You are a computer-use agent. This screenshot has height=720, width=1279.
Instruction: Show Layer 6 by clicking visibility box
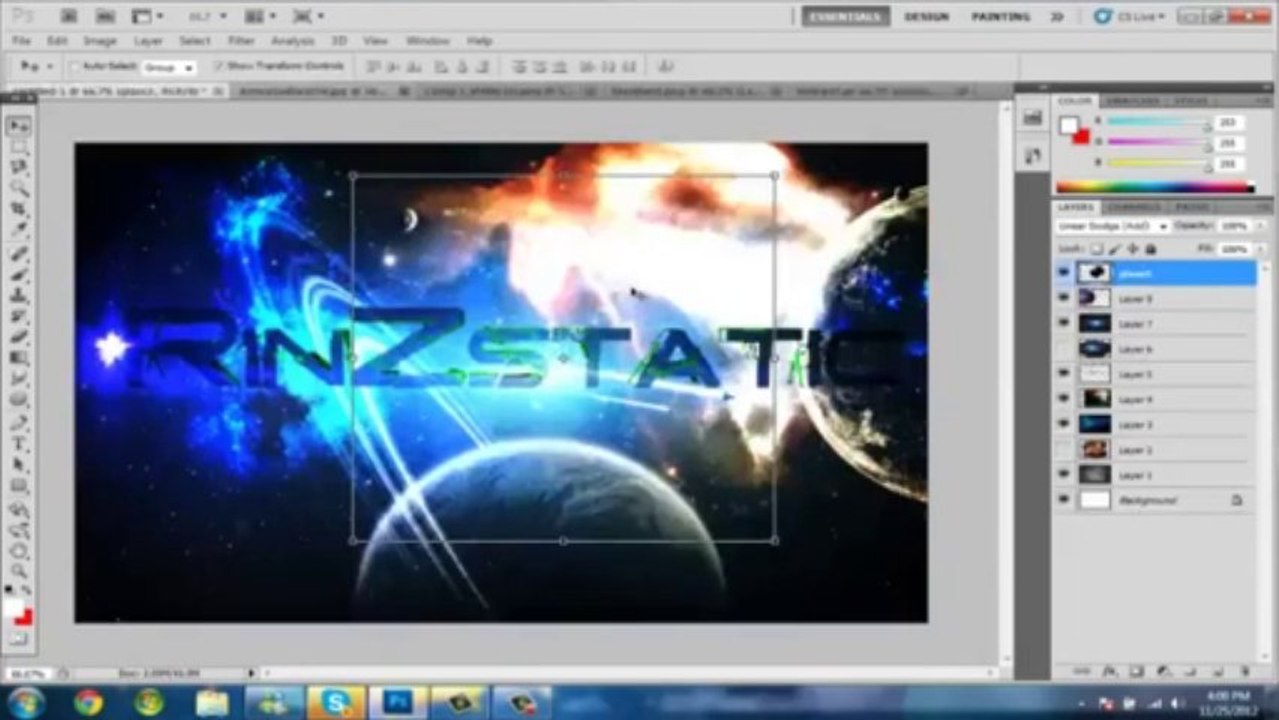1063,349
